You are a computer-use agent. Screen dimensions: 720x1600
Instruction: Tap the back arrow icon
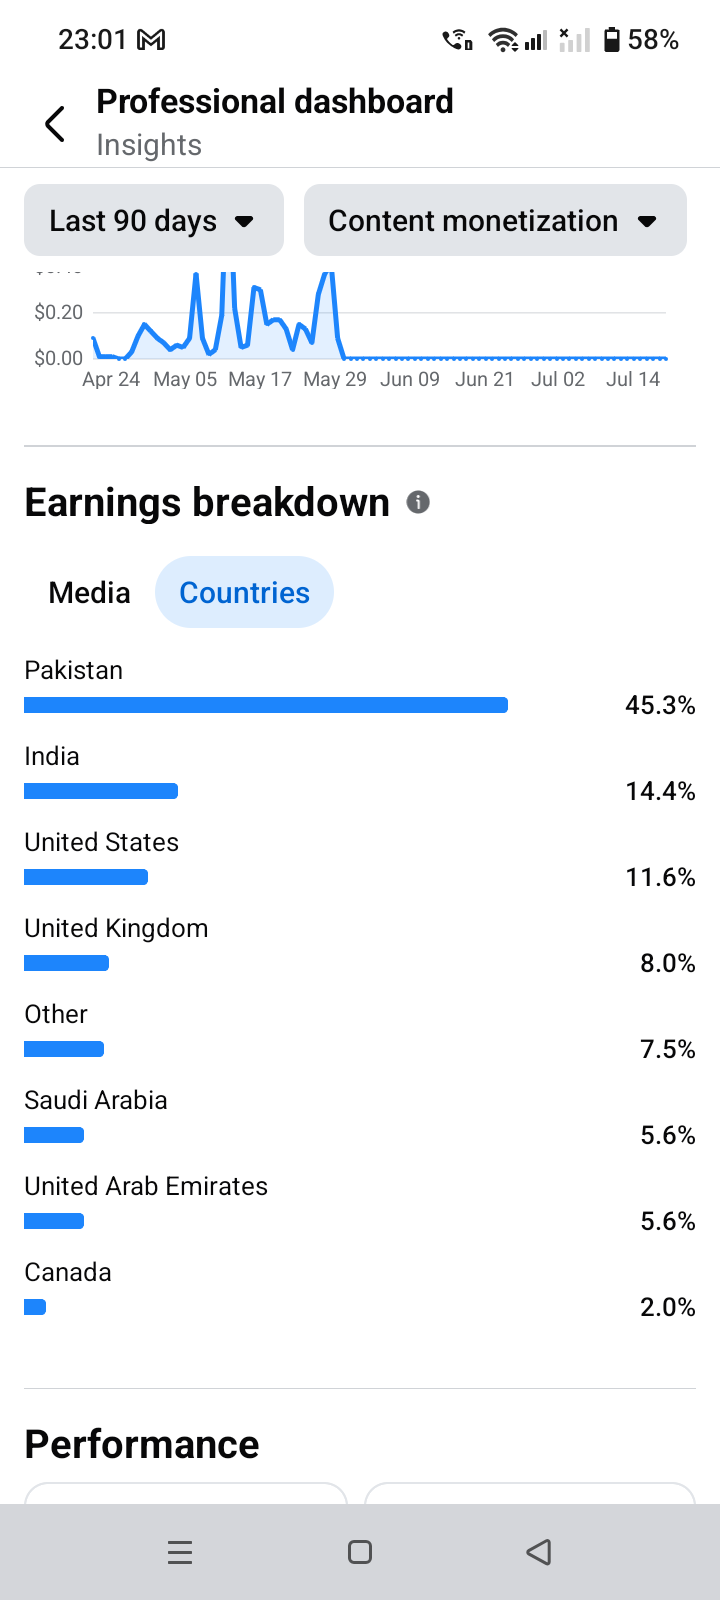click(x=55, y=124)
